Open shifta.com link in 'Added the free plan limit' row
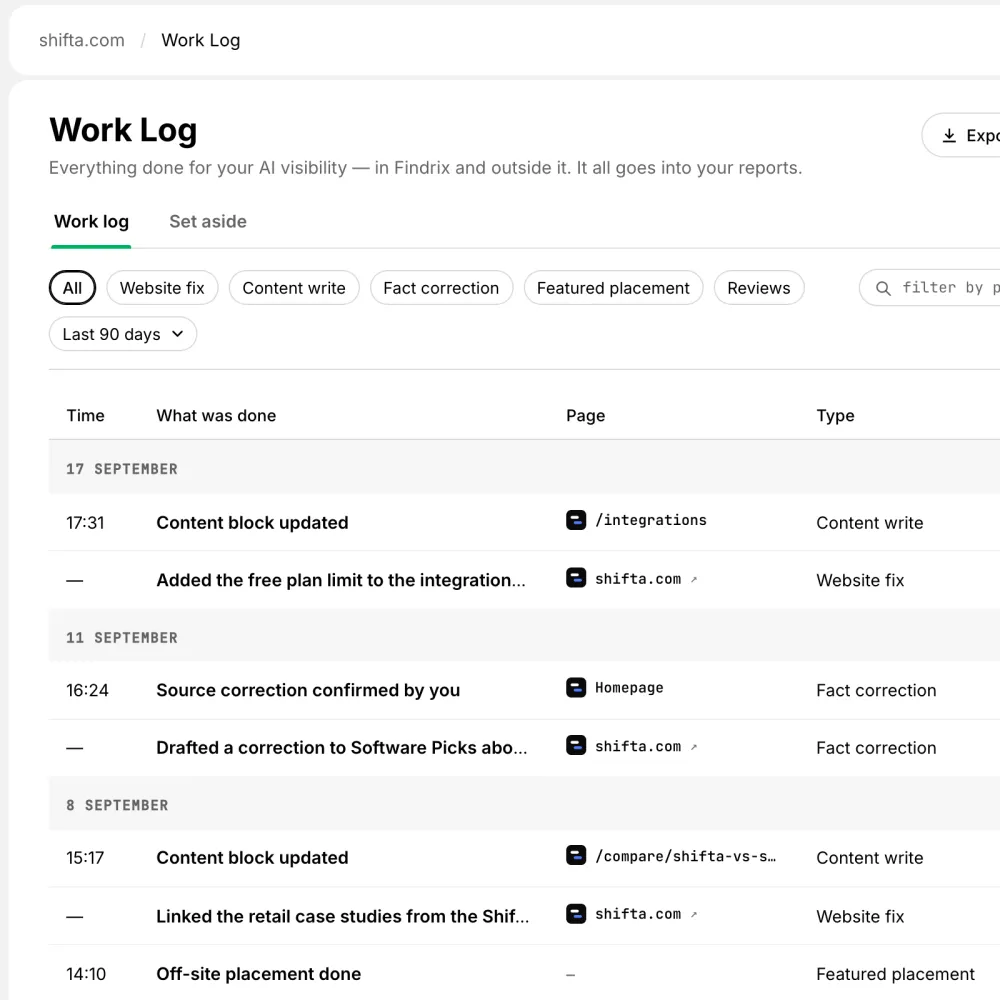Image resolution: width=1000 pixels, height=1000 pixels. coord(638,578)
